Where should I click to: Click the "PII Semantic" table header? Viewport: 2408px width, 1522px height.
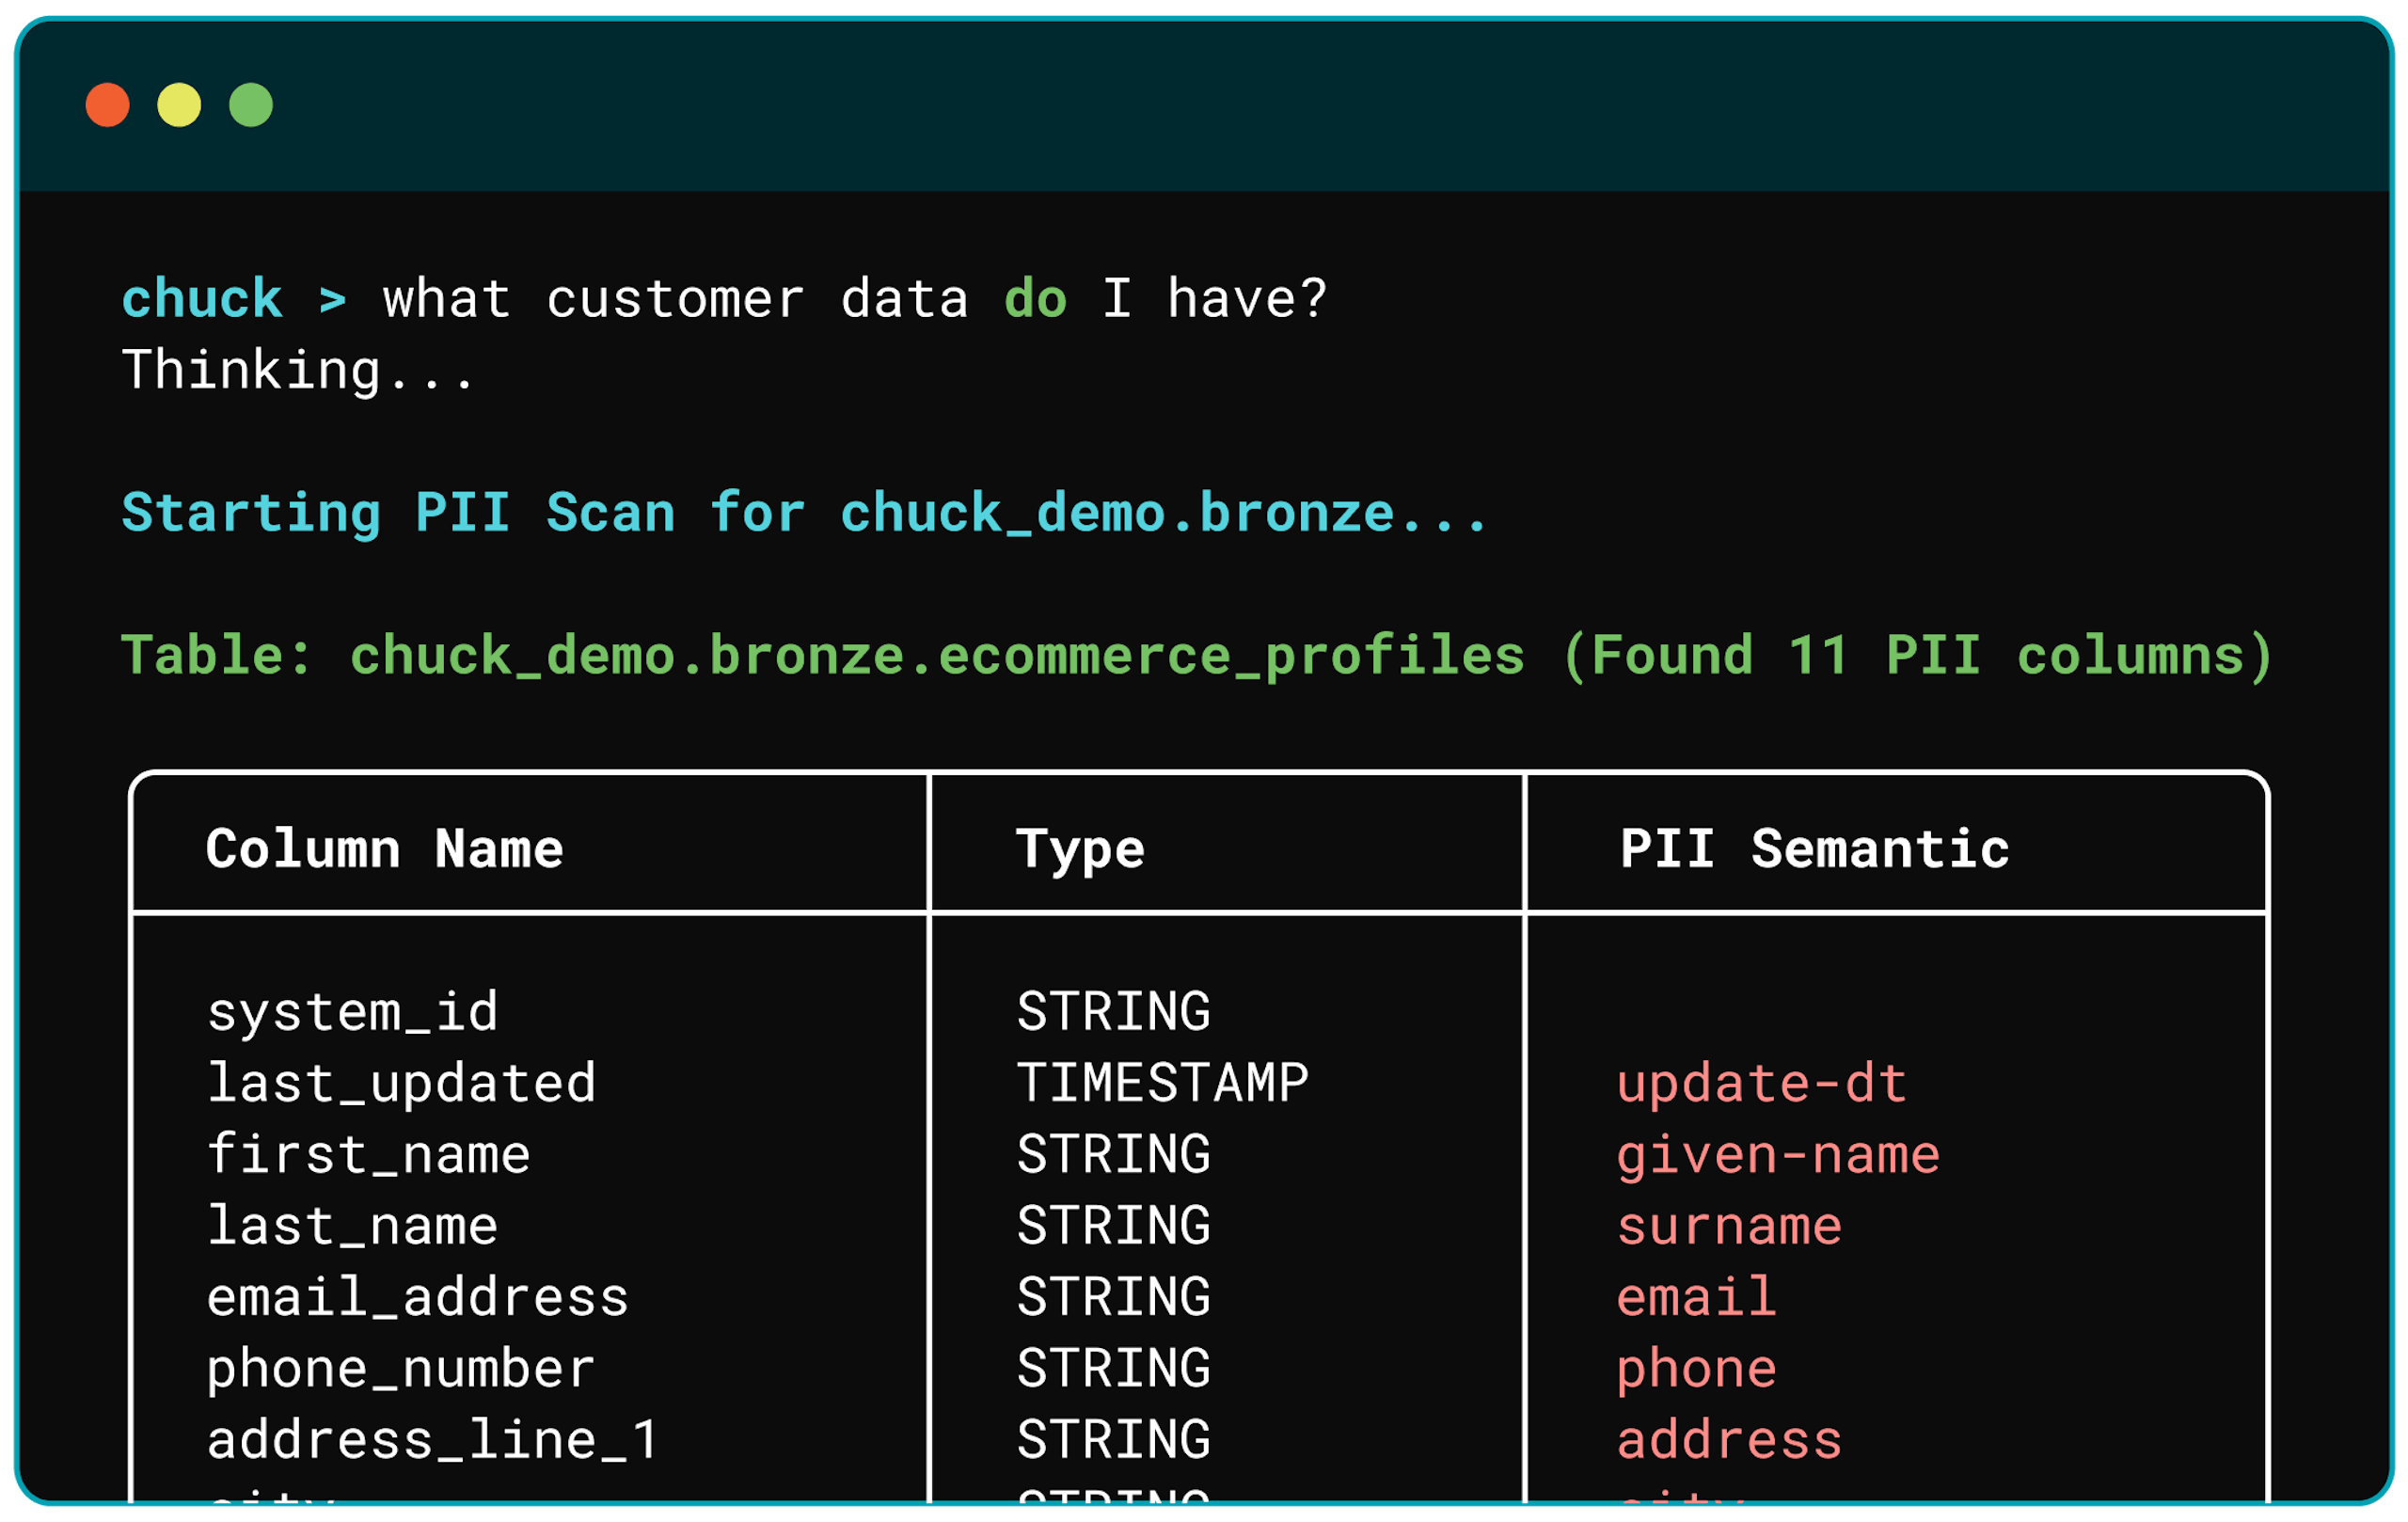pyautogui.click(x=1814, y=849)
